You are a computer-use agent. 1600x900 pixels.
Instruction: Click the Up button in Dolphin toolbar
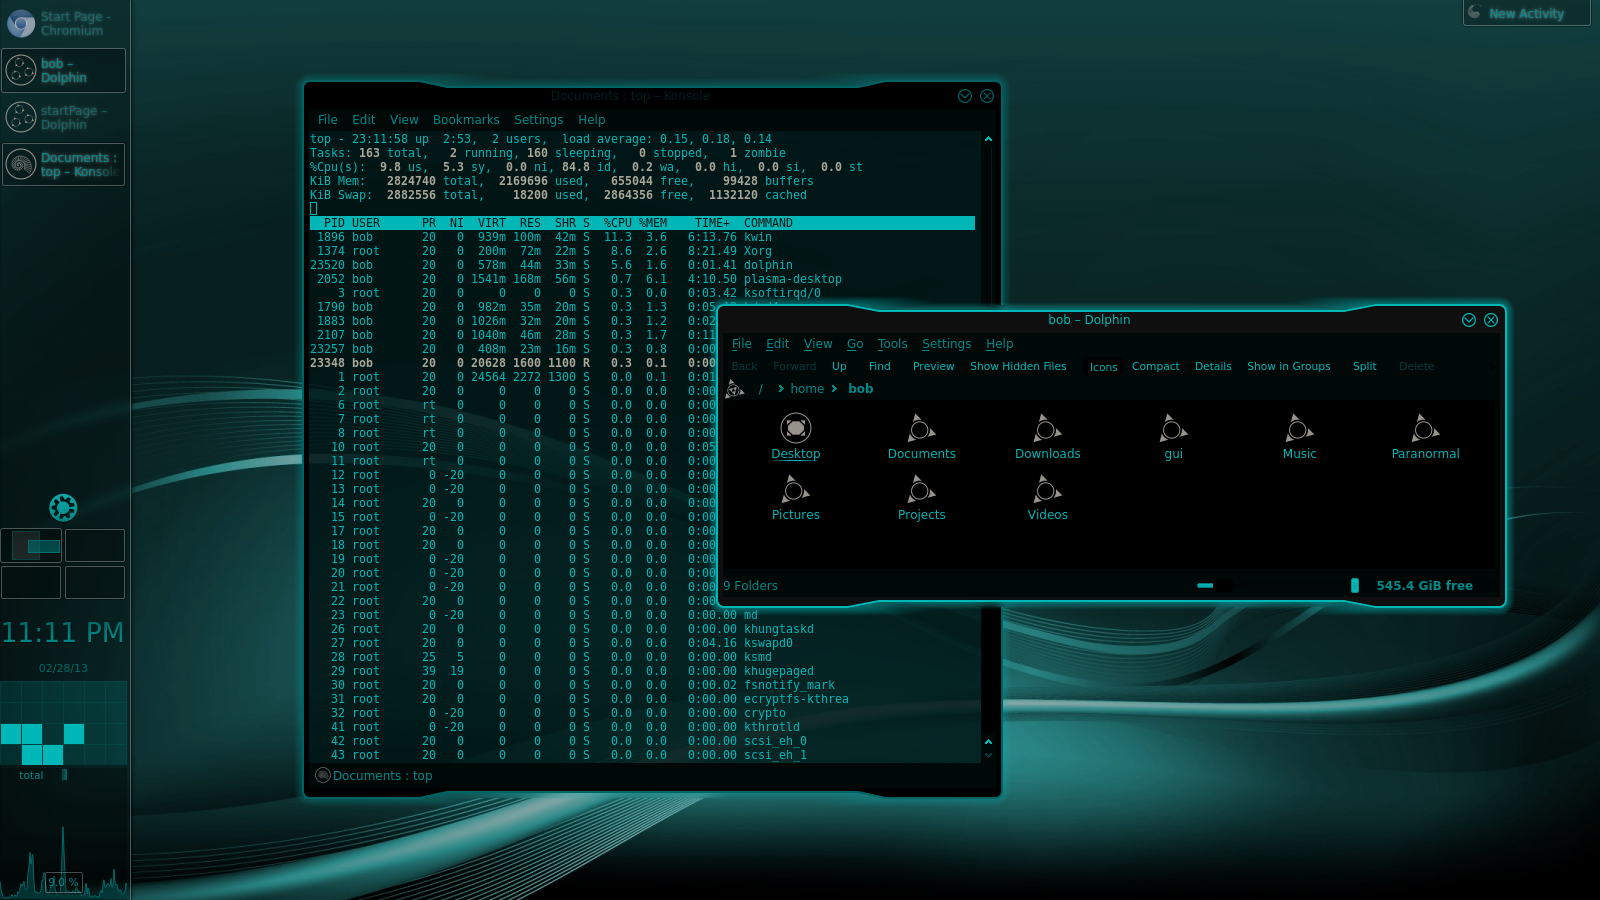[x=839, y=366]
